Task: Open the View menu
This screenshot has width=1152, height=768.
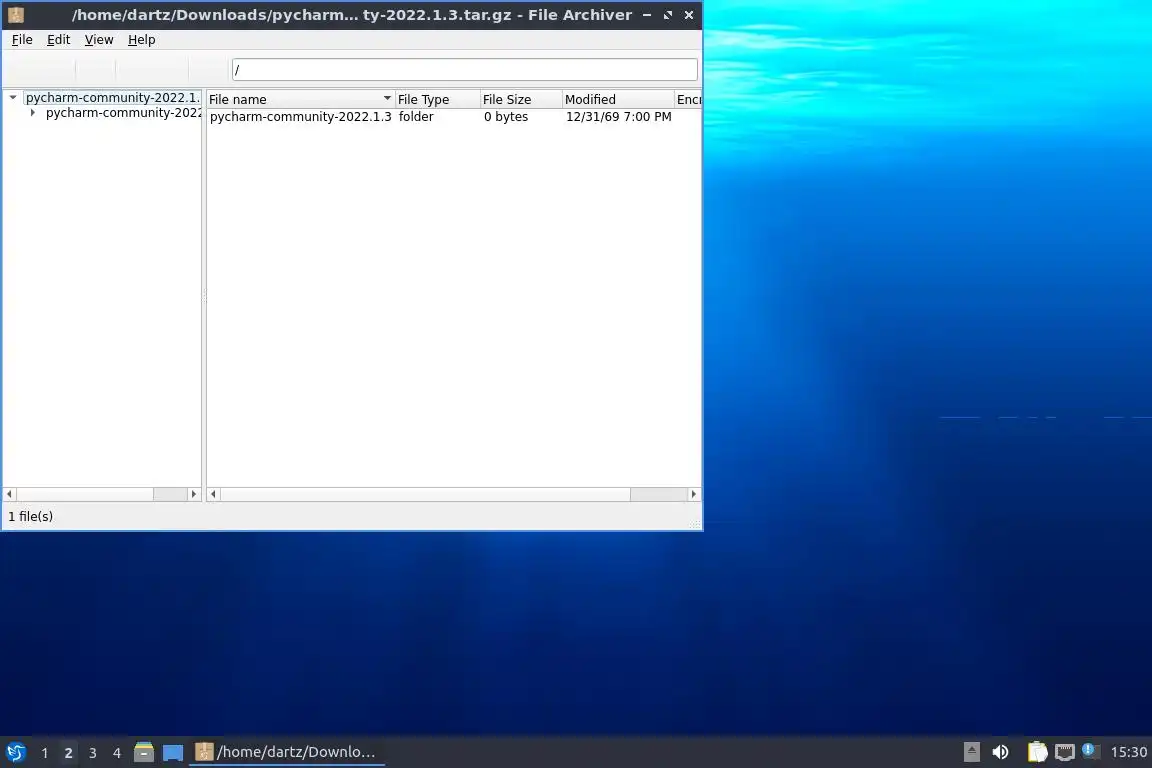Action: tap(98, 40)
